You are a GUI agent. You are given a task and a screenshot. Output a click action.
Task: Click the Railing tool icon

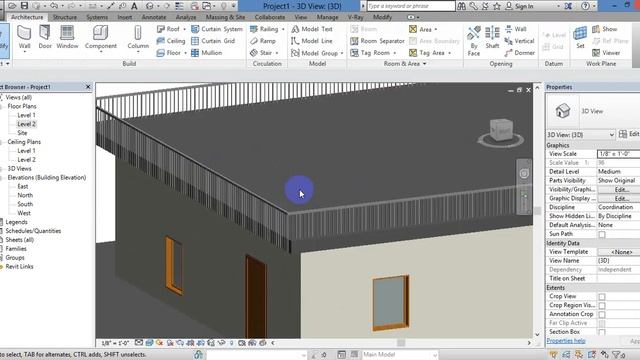pyautogui.click(x=254, y=29)
